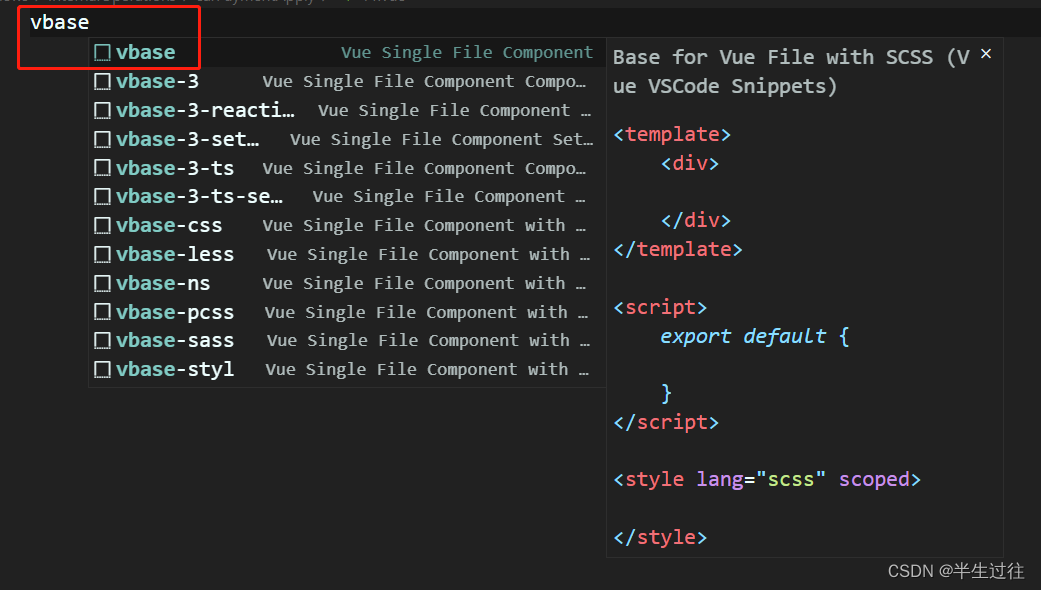Image resolution: width=1041 pixels, height=590 pixels.
Task: Click snippet icon beside vbase-styl
Action: point(102,370)
